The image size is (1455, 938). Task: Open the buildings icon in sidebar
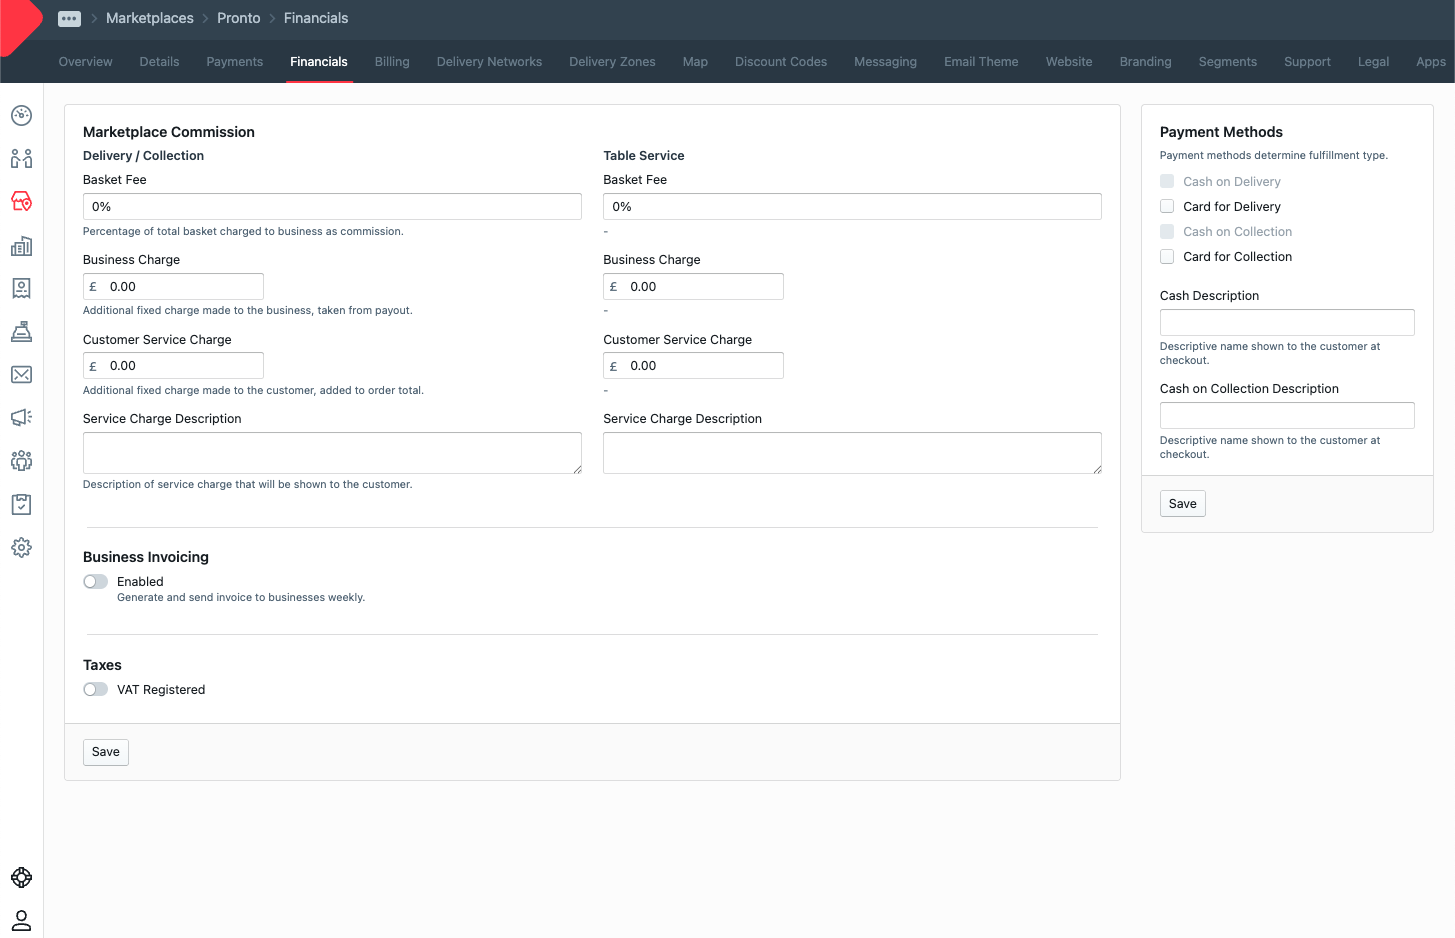pos(21,246)
